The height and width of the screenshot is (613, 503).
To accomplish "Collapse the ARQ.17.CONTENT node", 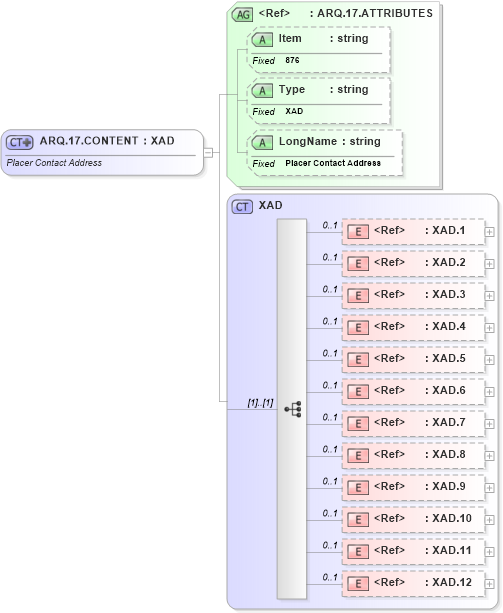I will [x=208, y=152].
